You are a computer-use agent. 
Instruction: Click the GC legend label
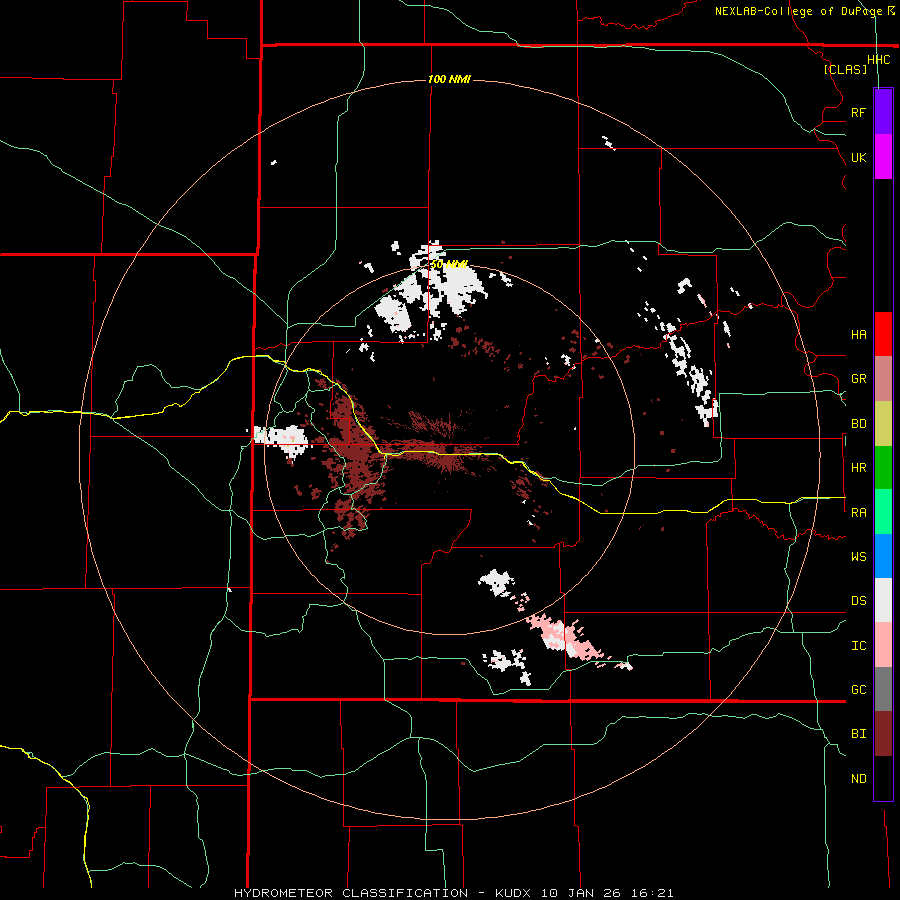[859, 690]
